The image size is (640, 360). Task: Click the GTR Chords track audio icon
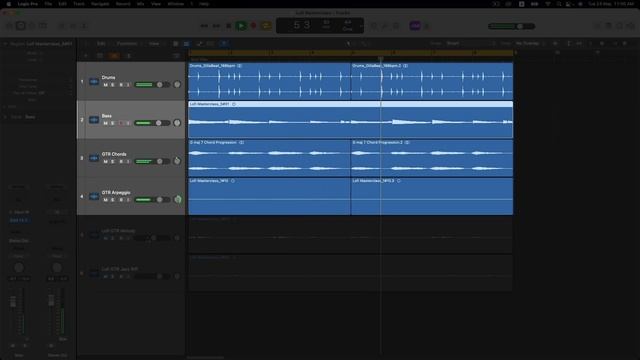coord(94,158)
